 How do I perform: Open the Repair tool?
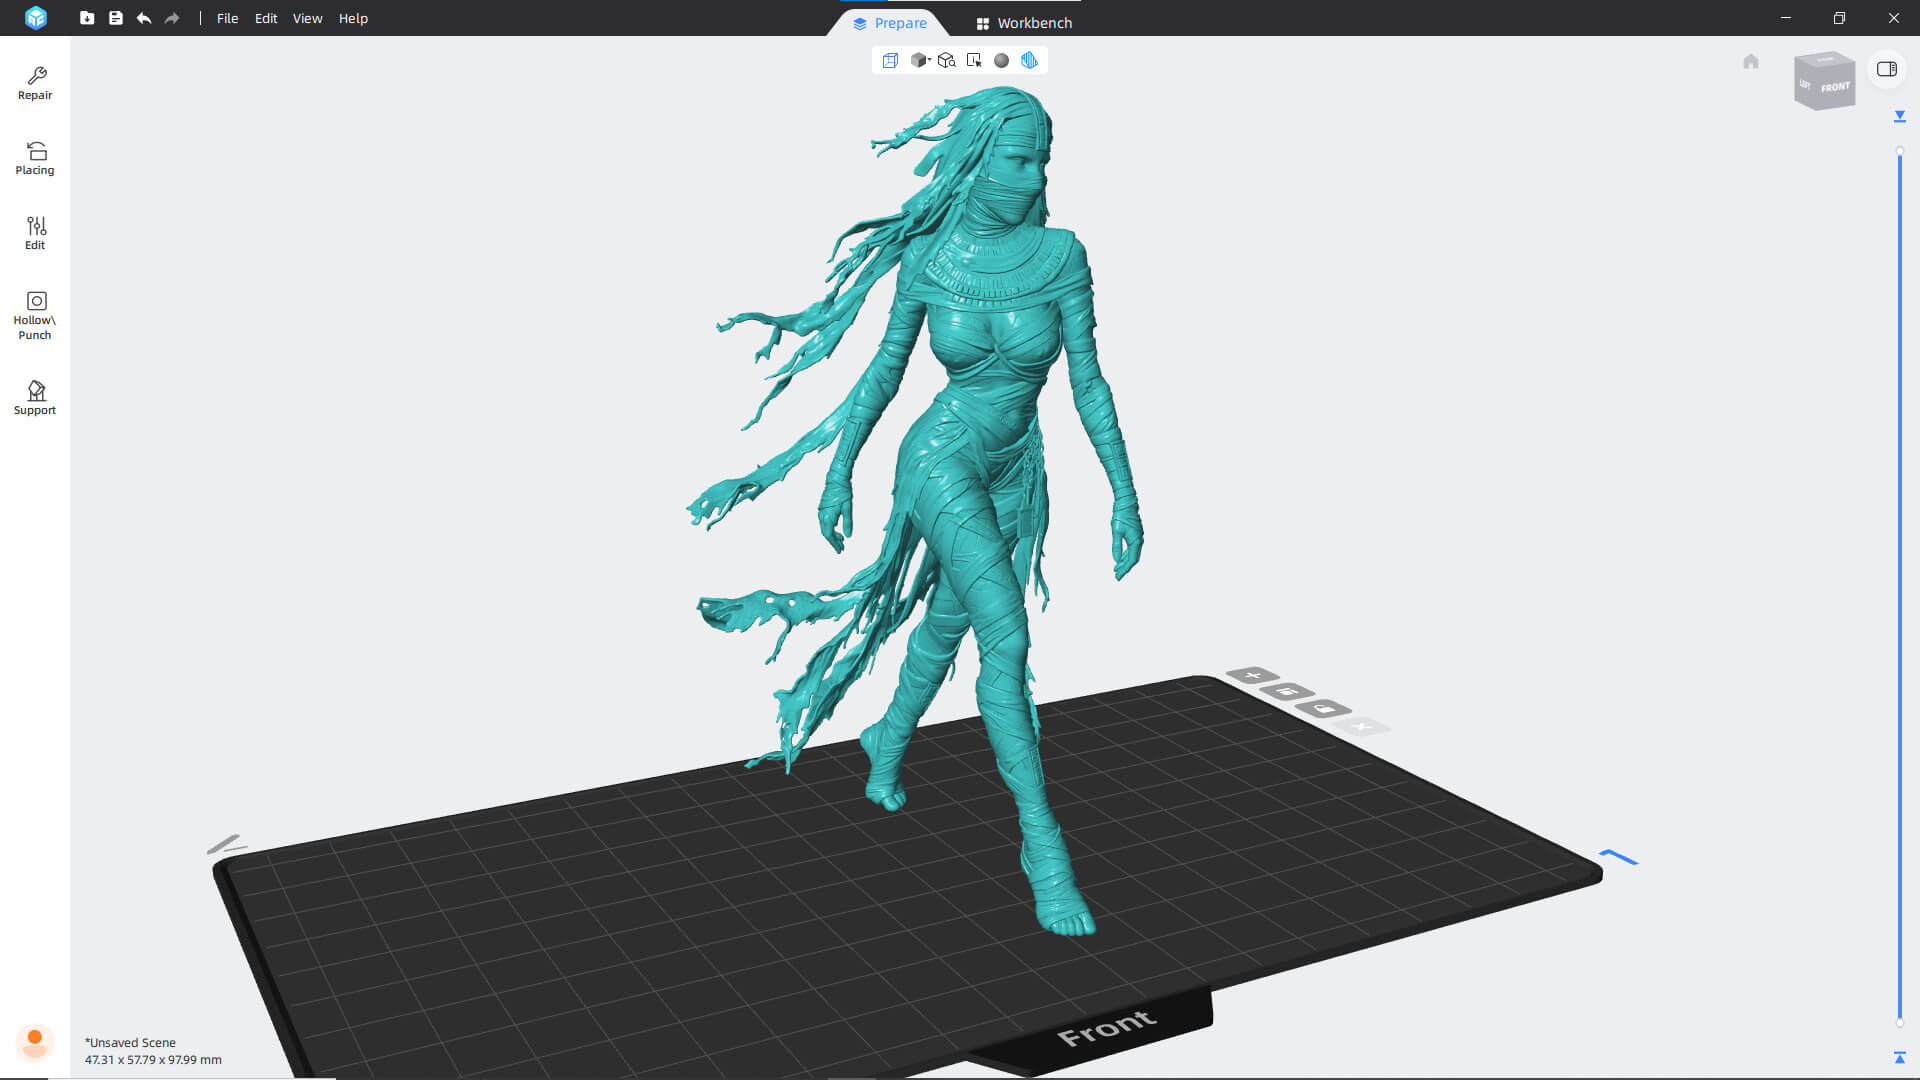(x=35, y=83)
